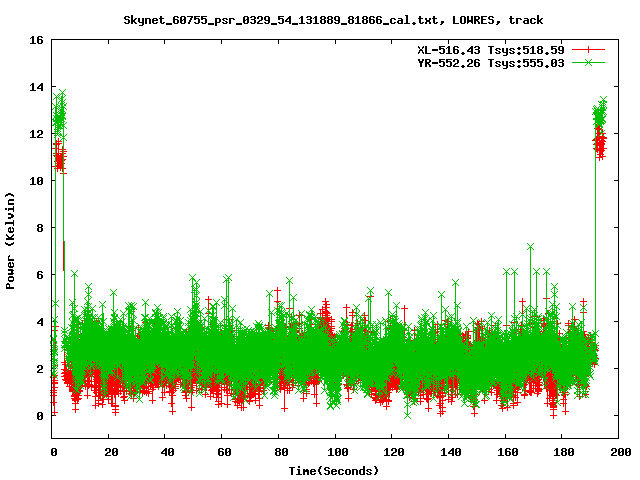Click the green YR legend line sample
This screenshot has height=480, width=640.
(x=588, y=62)
